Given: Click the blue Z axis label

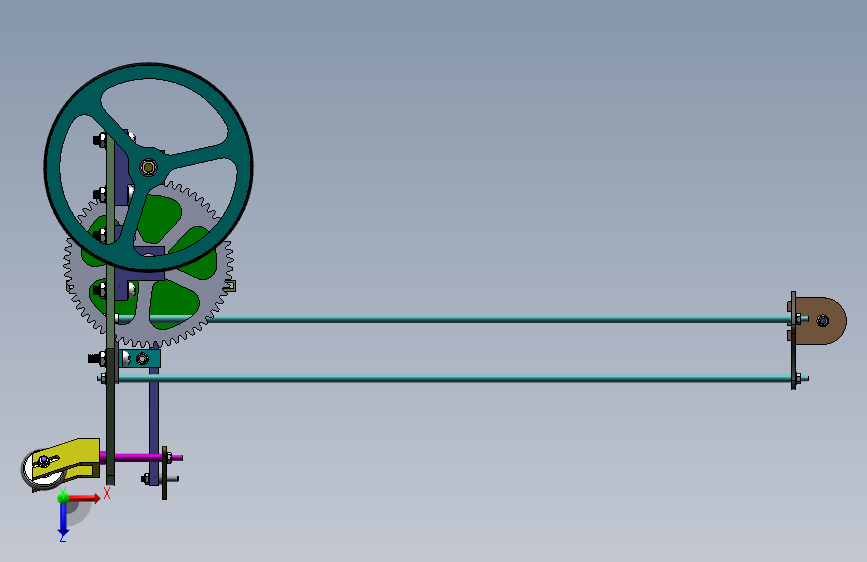Looking at the screenshot, I should [x=63, y=537].
